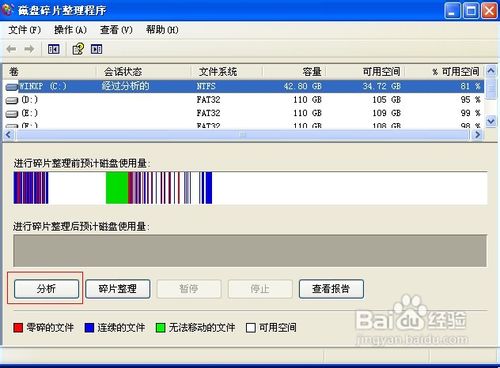Viewport: 500px width, 368px height.
Task: Sort by the % 可用空间 column header
Action: (444, 71)
